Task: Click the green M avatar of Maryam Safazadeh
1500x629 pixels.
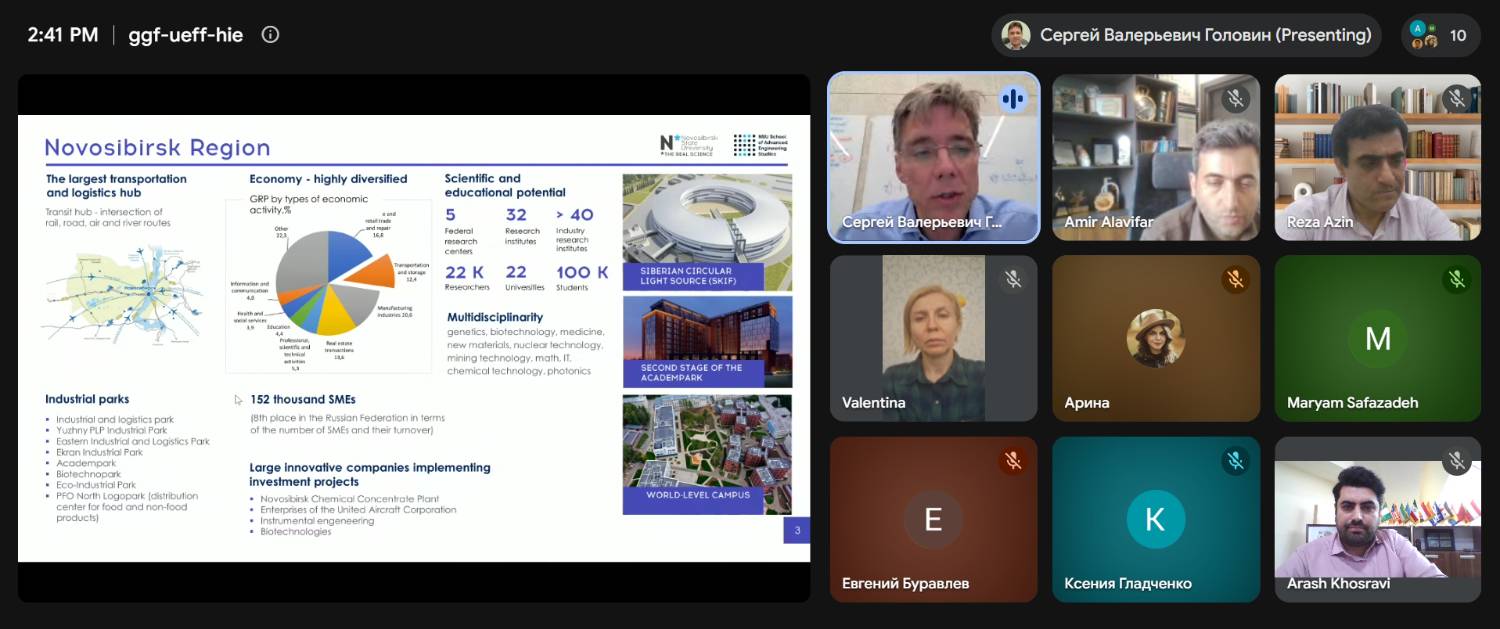Action: tap(1378, 338)
